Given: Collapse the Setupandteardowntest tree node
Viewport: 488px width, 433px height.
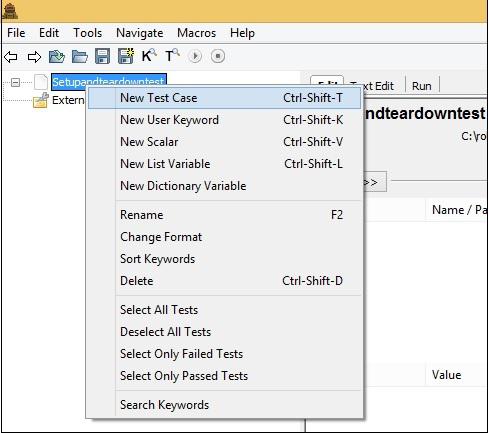Looking at the screenshot, I should click(x=15, y=82).
